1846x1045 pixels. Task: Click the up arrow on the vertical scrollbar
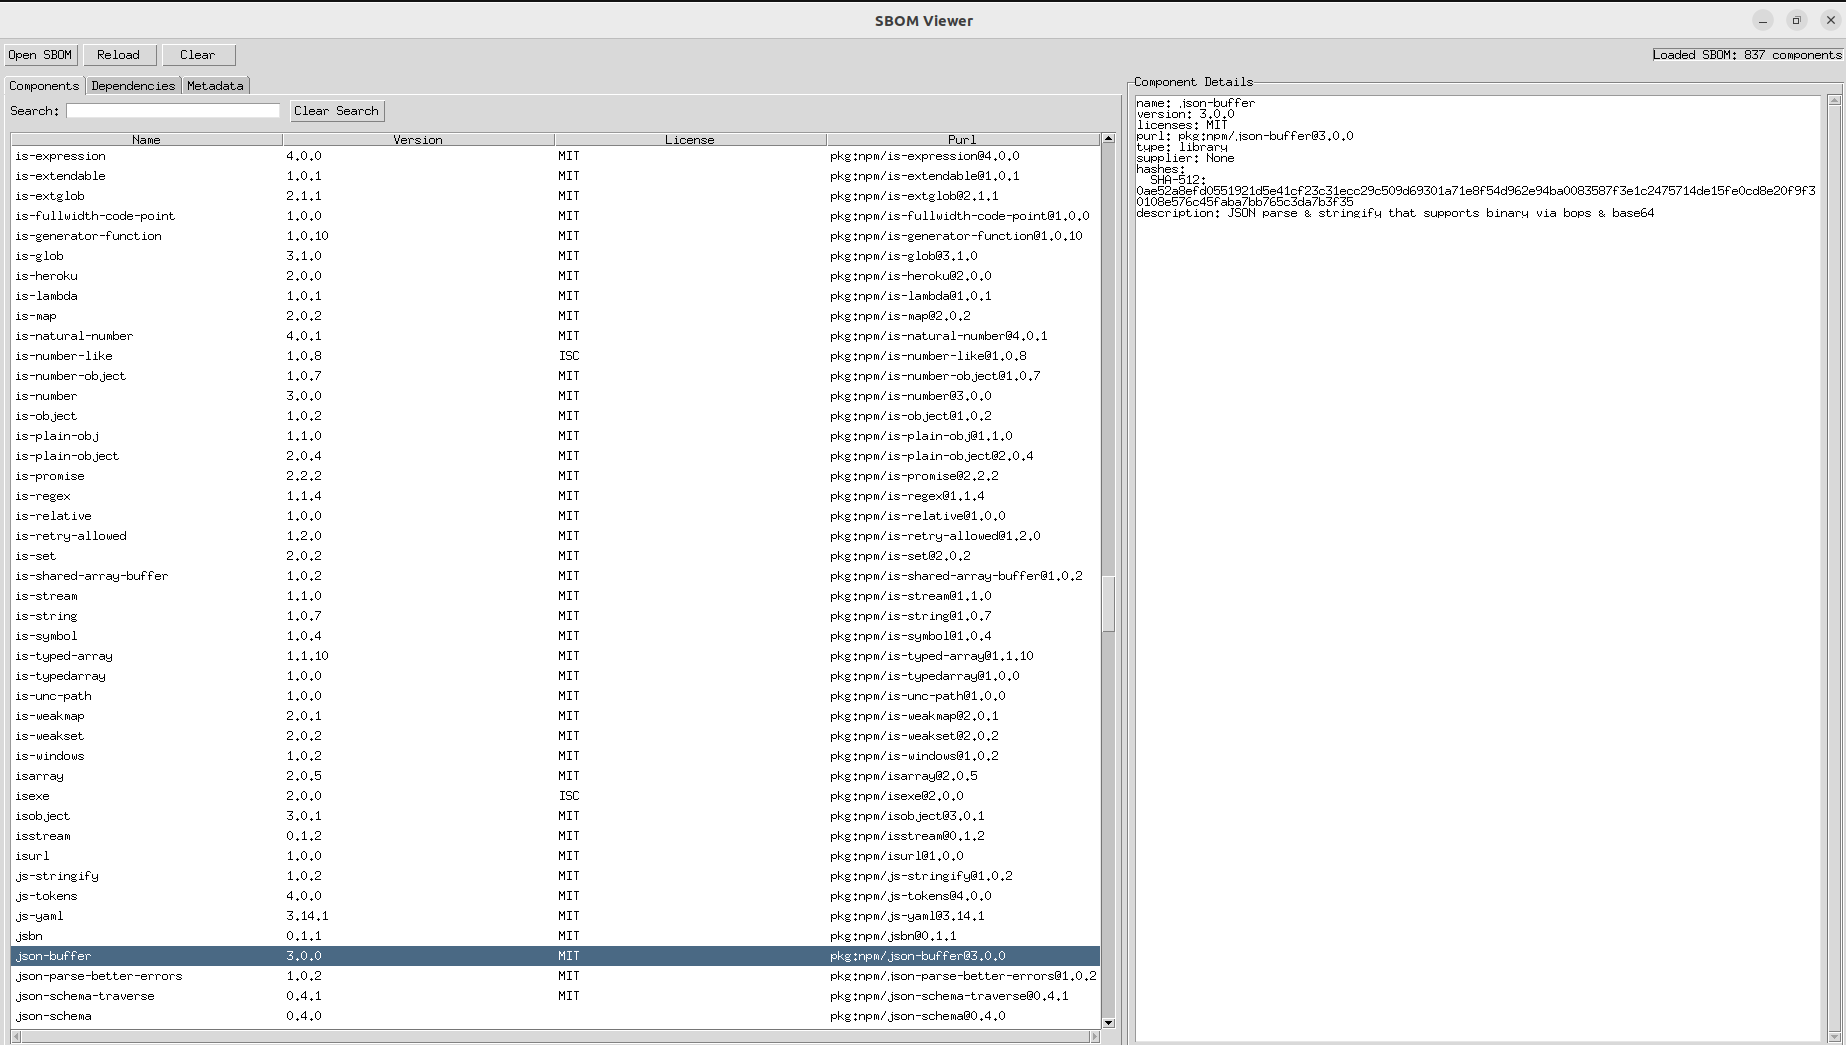pos(1108,139)
